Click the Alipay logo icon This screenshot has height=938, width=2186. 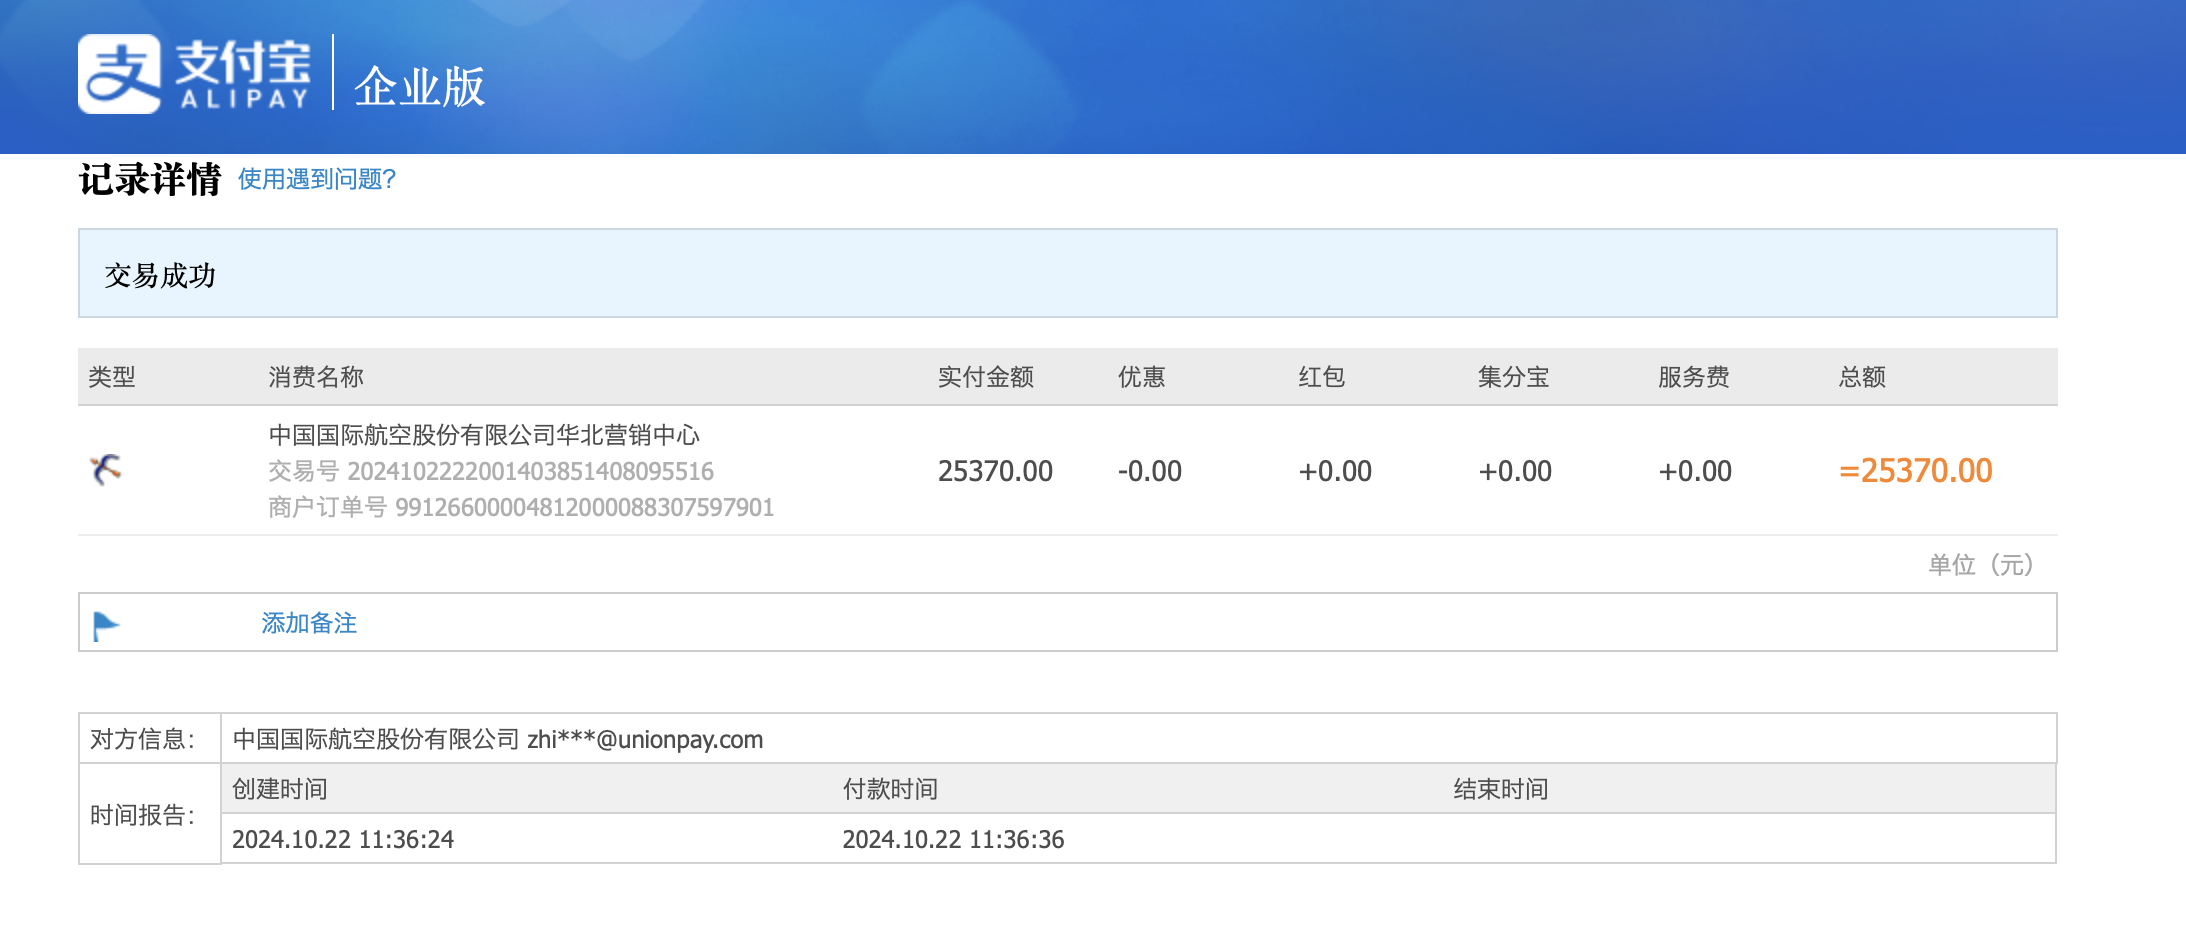click(x=119, y=74)
